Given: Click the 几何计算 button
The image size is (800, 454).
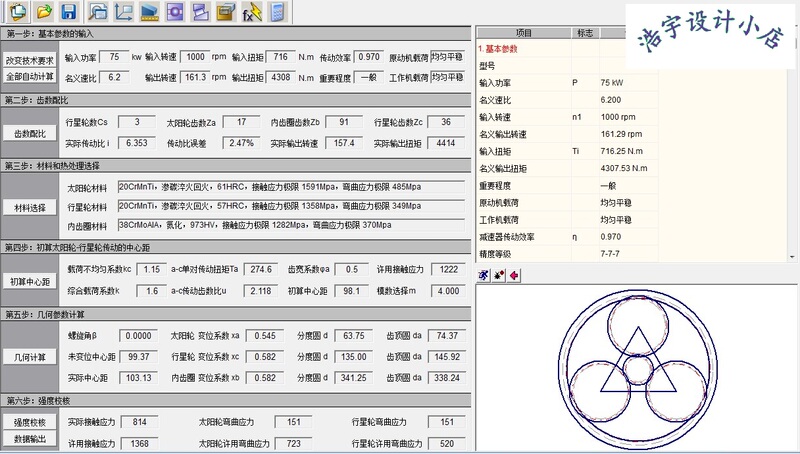Looking at the screenshot, I should 30,357.
